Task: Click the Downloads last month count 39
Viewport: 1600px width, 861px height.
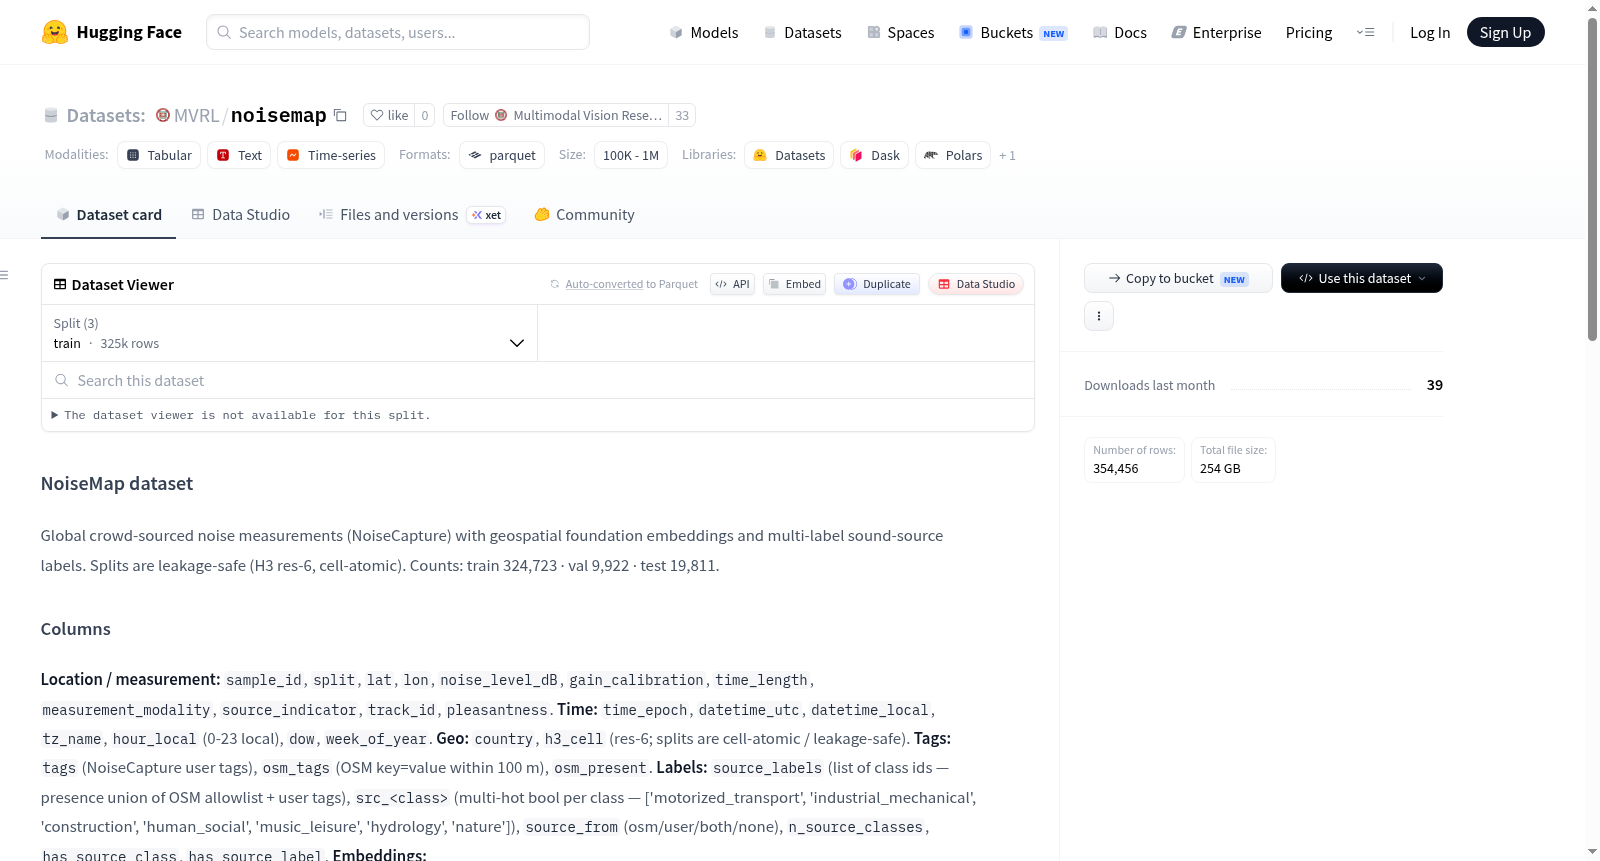Action: click(1435, 385)
